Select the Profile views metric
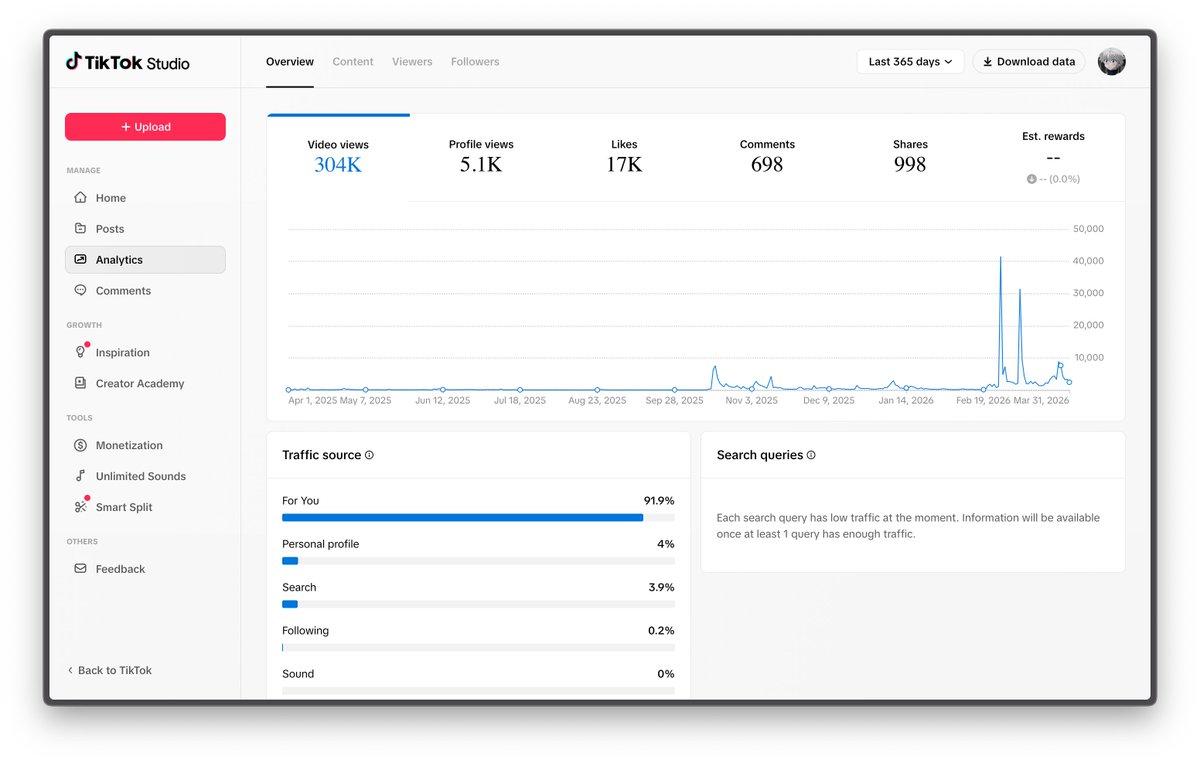Image resolution: width=1200 pixels, height=763 pixels. [481, 158]
